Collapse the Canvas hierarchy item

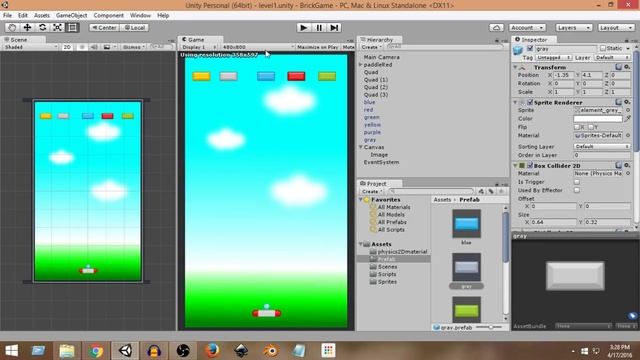tap(361, 147)
